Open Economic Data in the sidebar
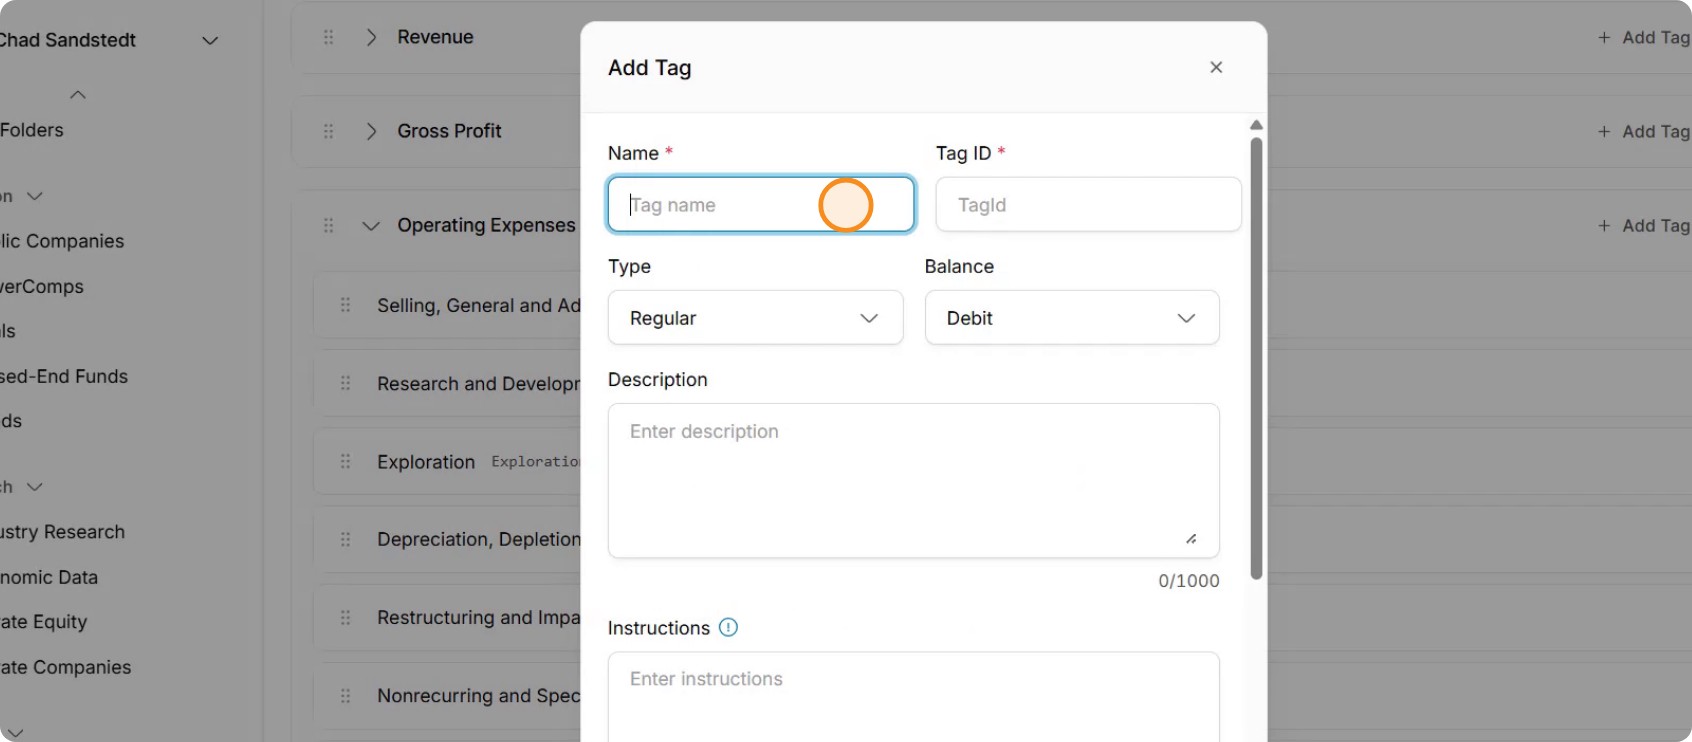The width and height of the screenshot is (1692, 742). pyautogui.click(x=49, y=577)
